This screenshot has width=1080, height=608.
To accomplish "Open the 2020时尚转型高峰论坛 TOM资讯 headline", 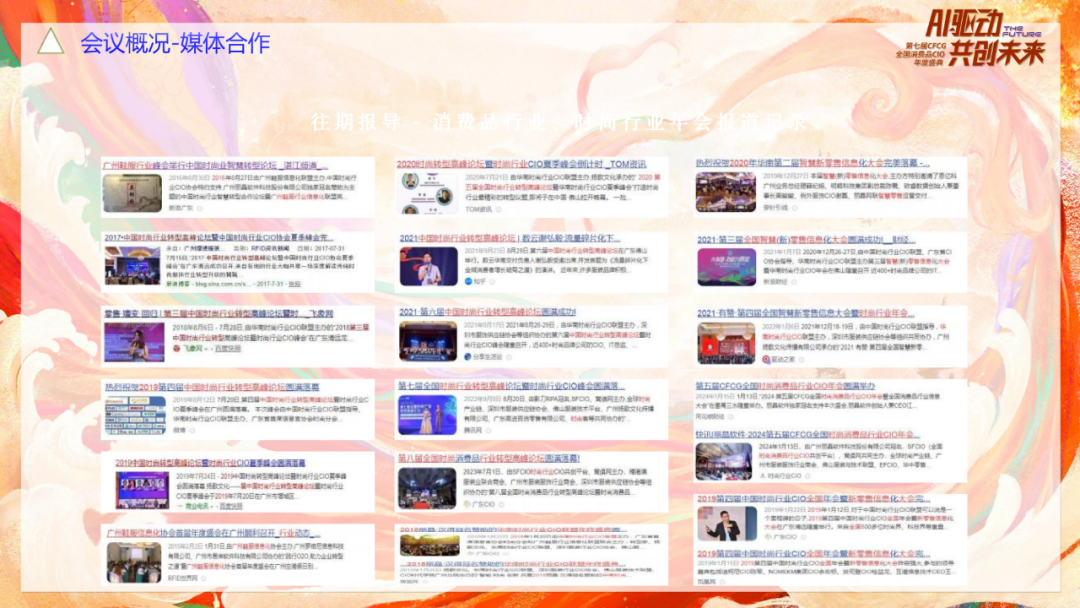I will [521, 164].
